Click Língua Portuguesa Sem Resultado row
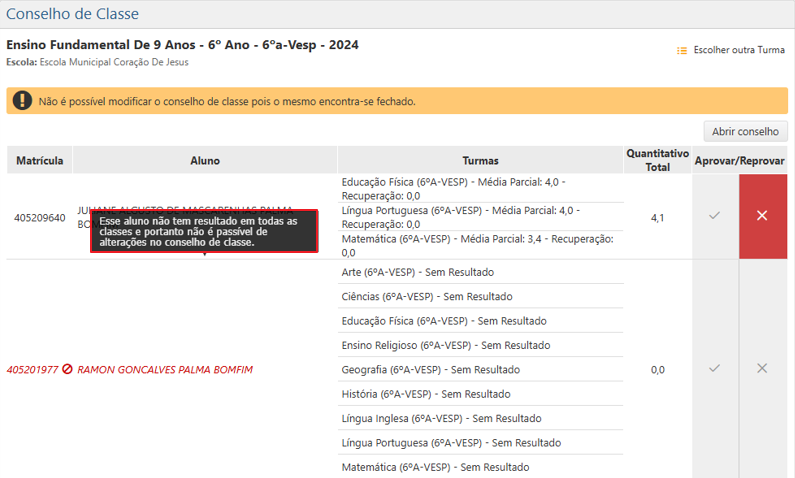 (480, 443)
